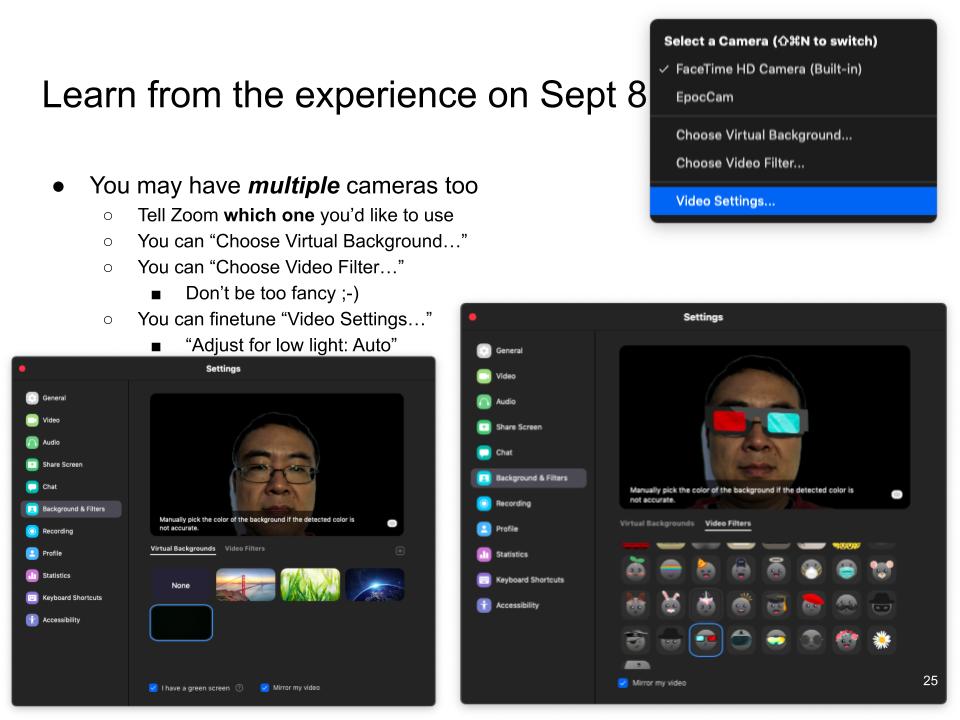
Task: Untick the 'I have a green screen' checkbox
Action: [x=152, y=688]
